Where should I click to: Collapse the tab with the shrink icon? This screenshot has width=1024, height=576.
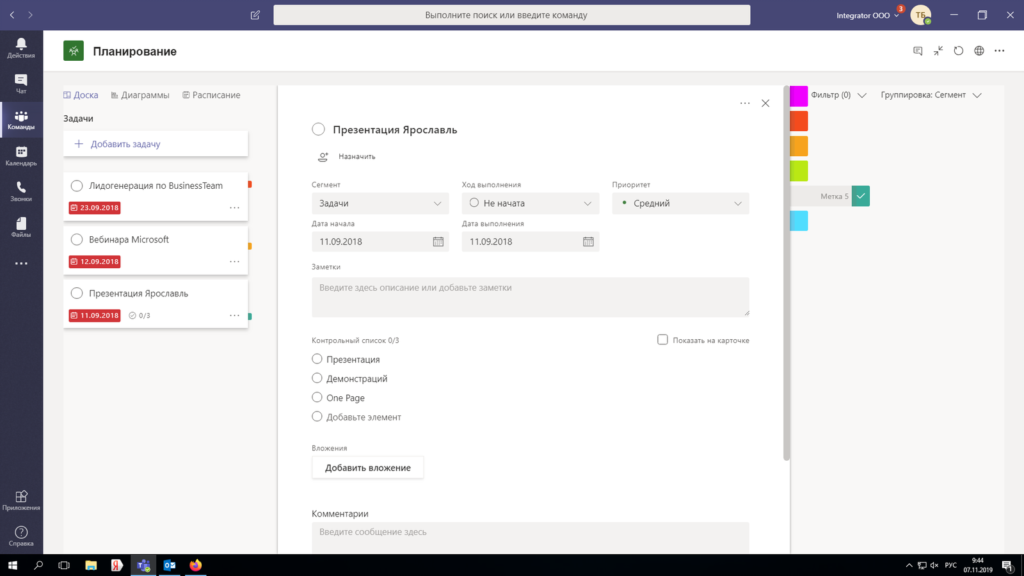(x=938, y=51)
